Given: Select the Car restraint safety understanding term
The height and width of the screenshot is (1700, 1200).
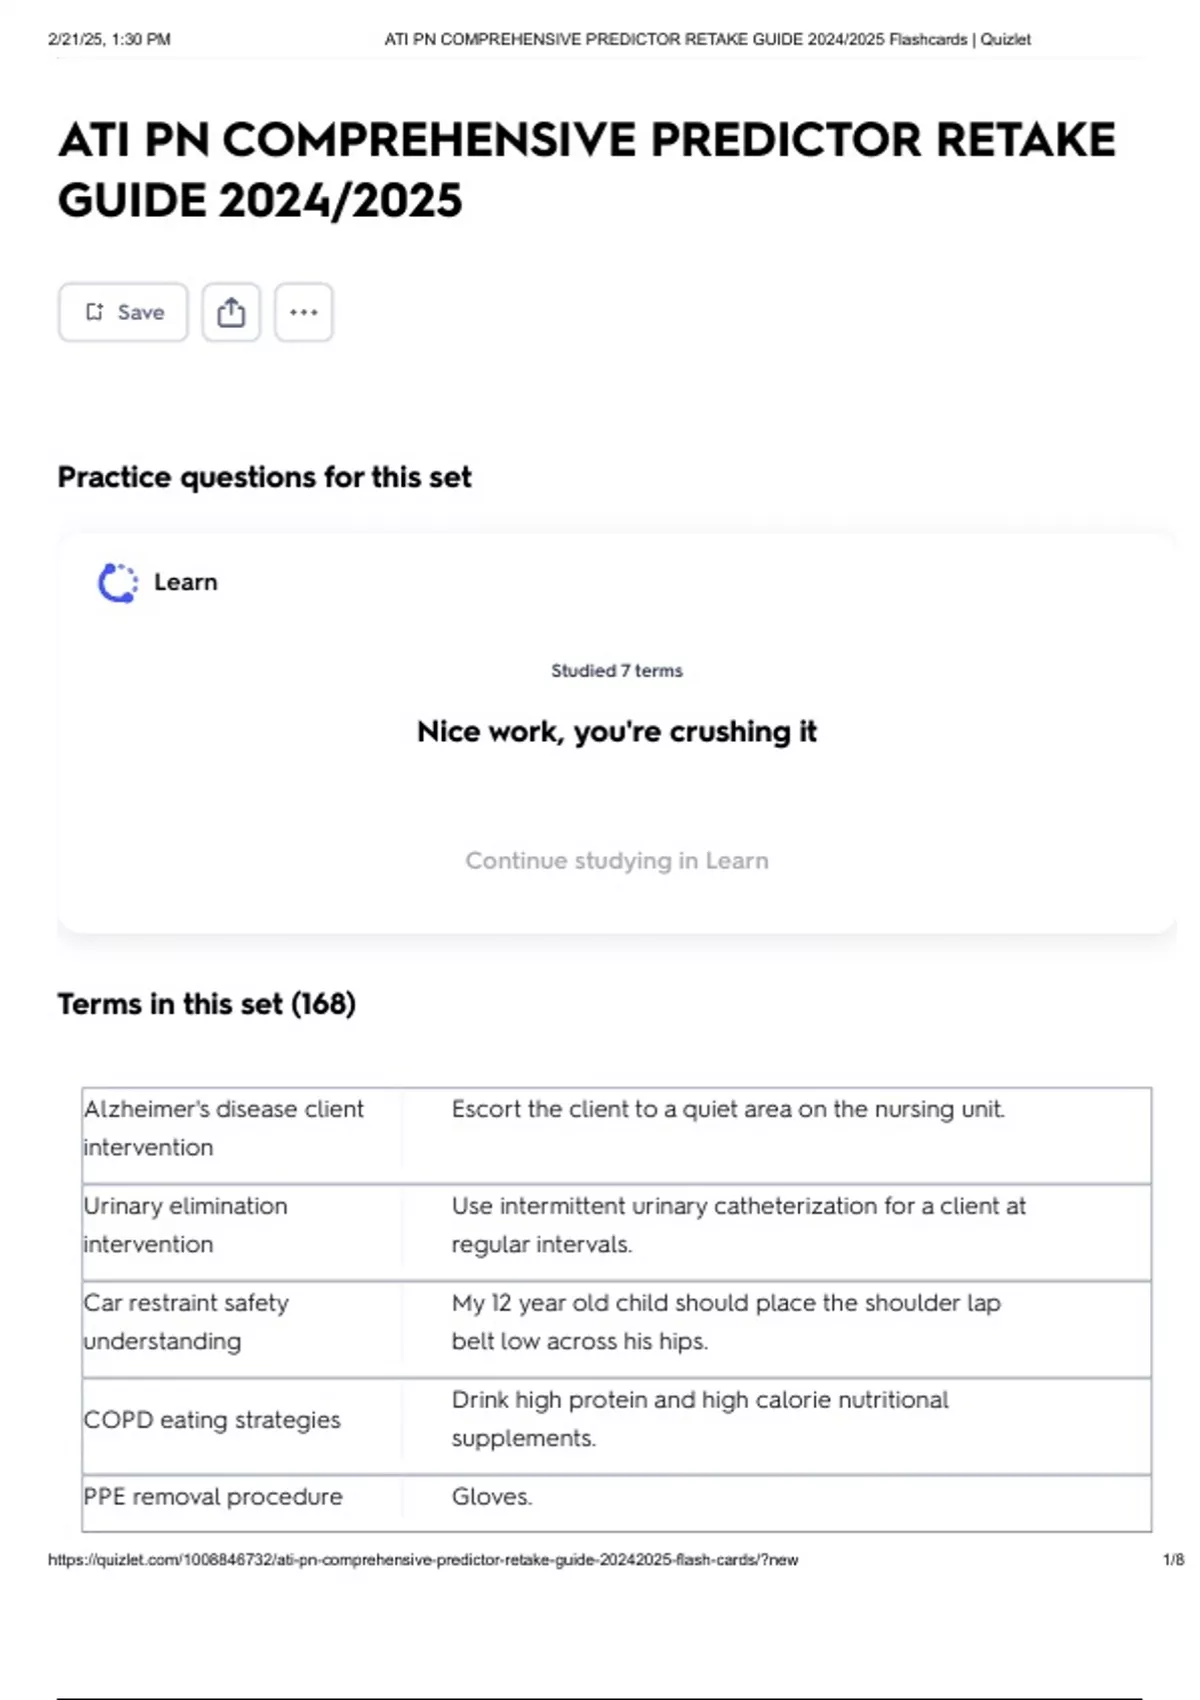Looking at the screenshot, I should pyautogui.click(x=186, y=1322).
